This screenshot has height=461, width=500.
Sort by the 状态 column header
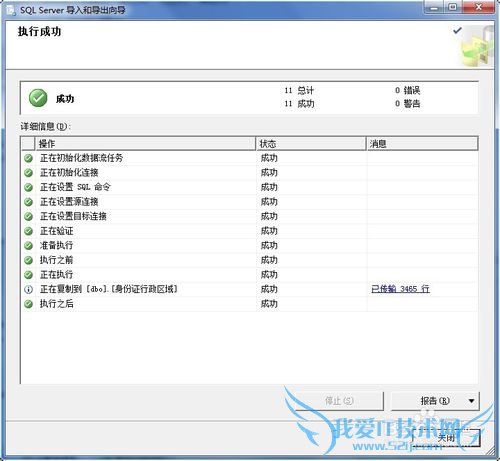311,144
